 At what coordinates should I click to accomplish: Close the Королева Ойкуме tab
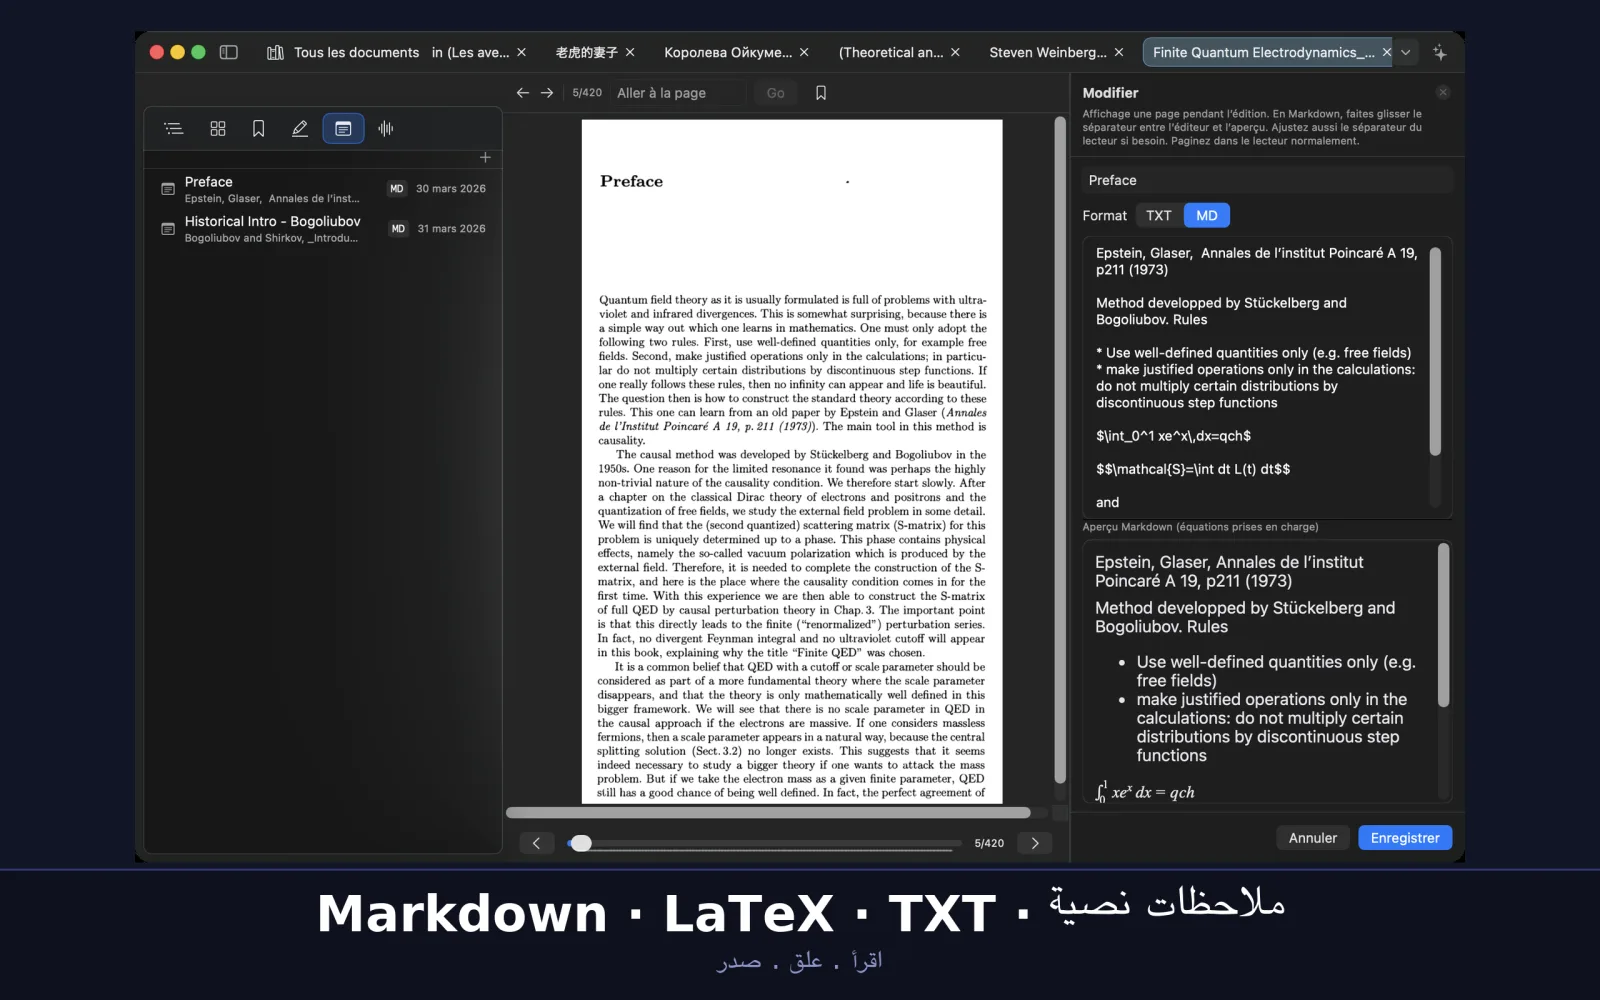pos(804,52)
